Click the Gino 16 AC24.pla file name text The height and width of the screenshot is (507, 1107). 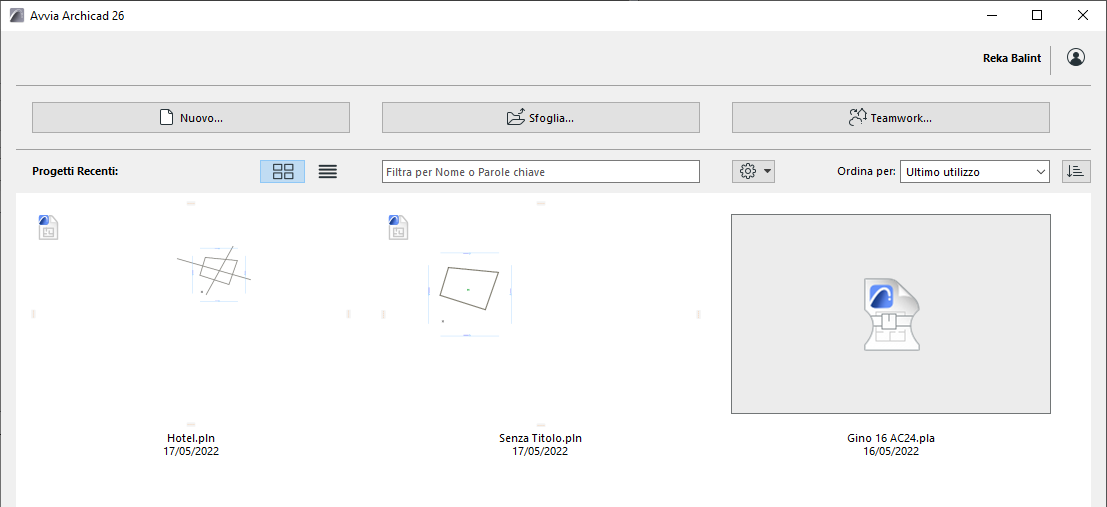890,439
